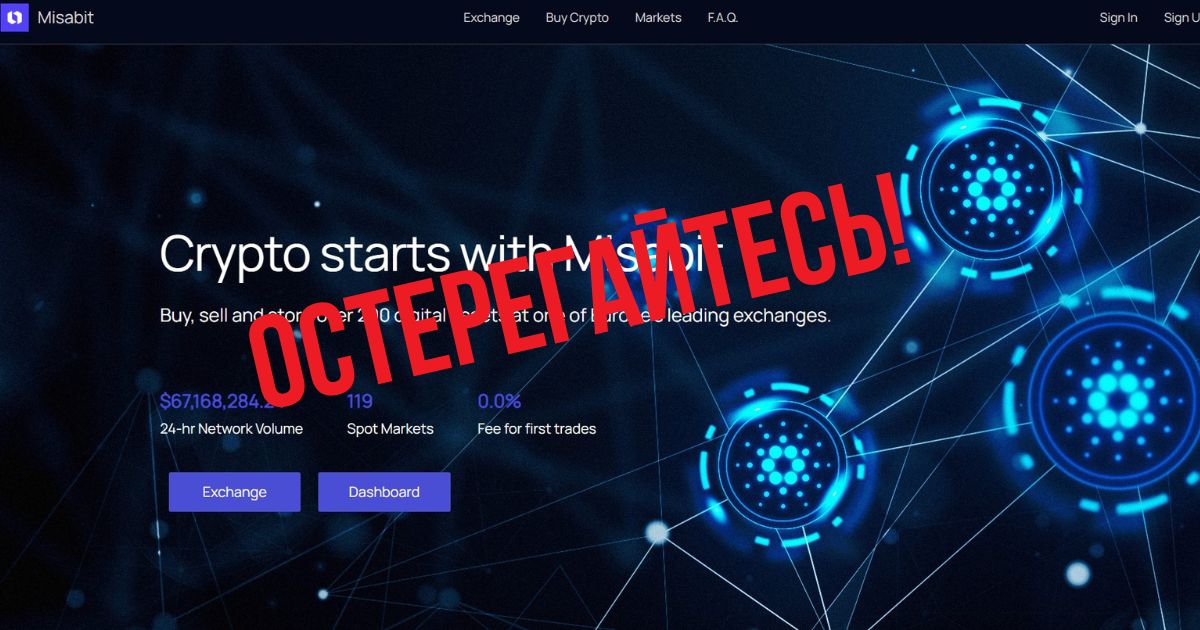
Task: Click the 119 spot markets number
Action: 360,402
